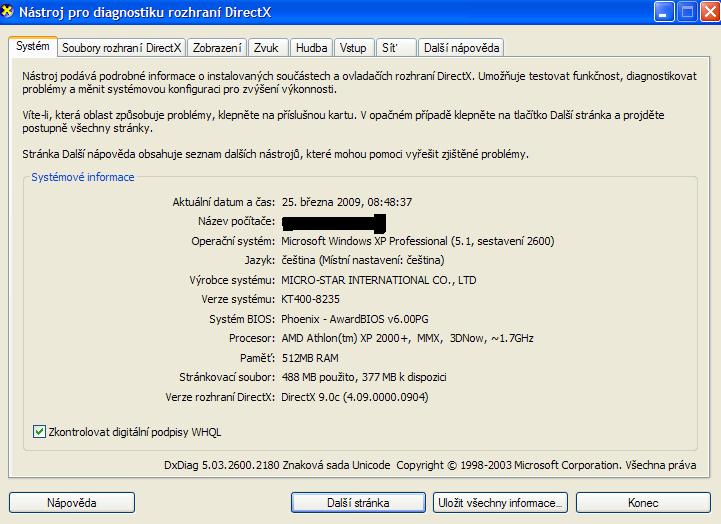
Task: Click the Systém BIOS label
Action: click(x=242, y=319)
